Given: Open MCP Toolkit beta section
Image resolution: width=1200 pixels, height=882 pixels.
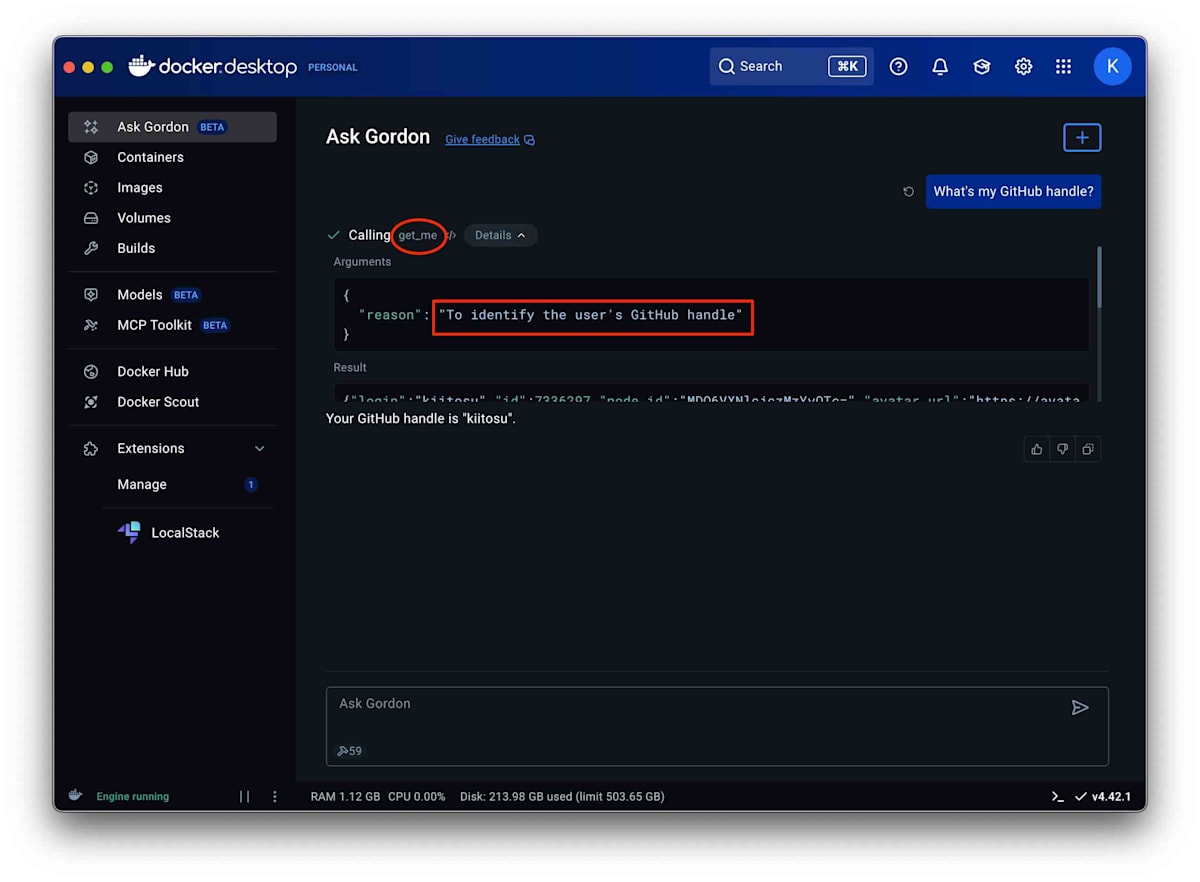Looking at the screenshot, I should 172,325.
